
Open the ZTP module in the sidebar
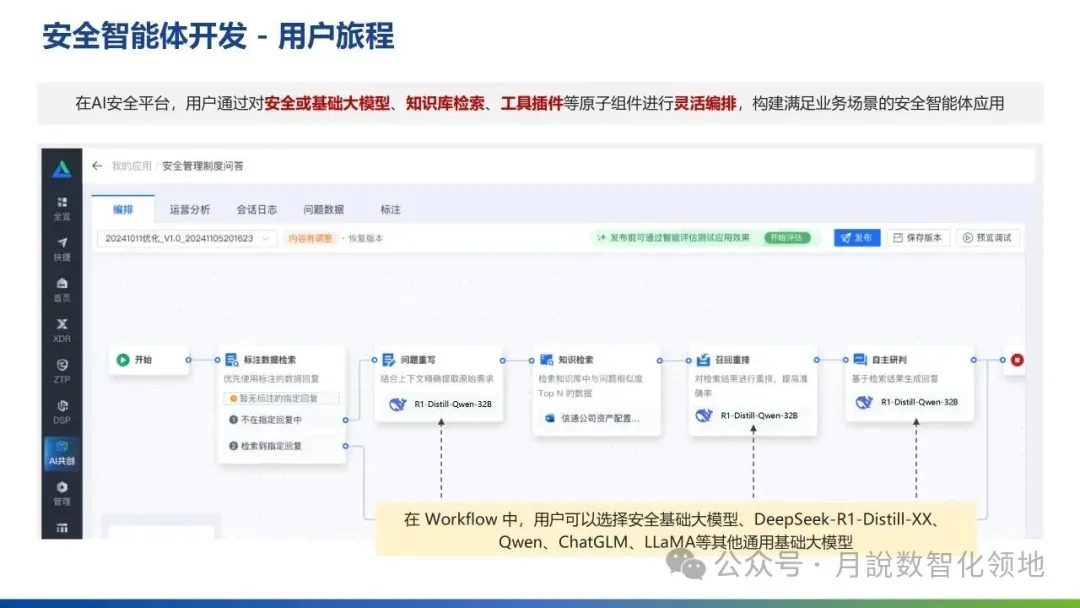(62, 370)
